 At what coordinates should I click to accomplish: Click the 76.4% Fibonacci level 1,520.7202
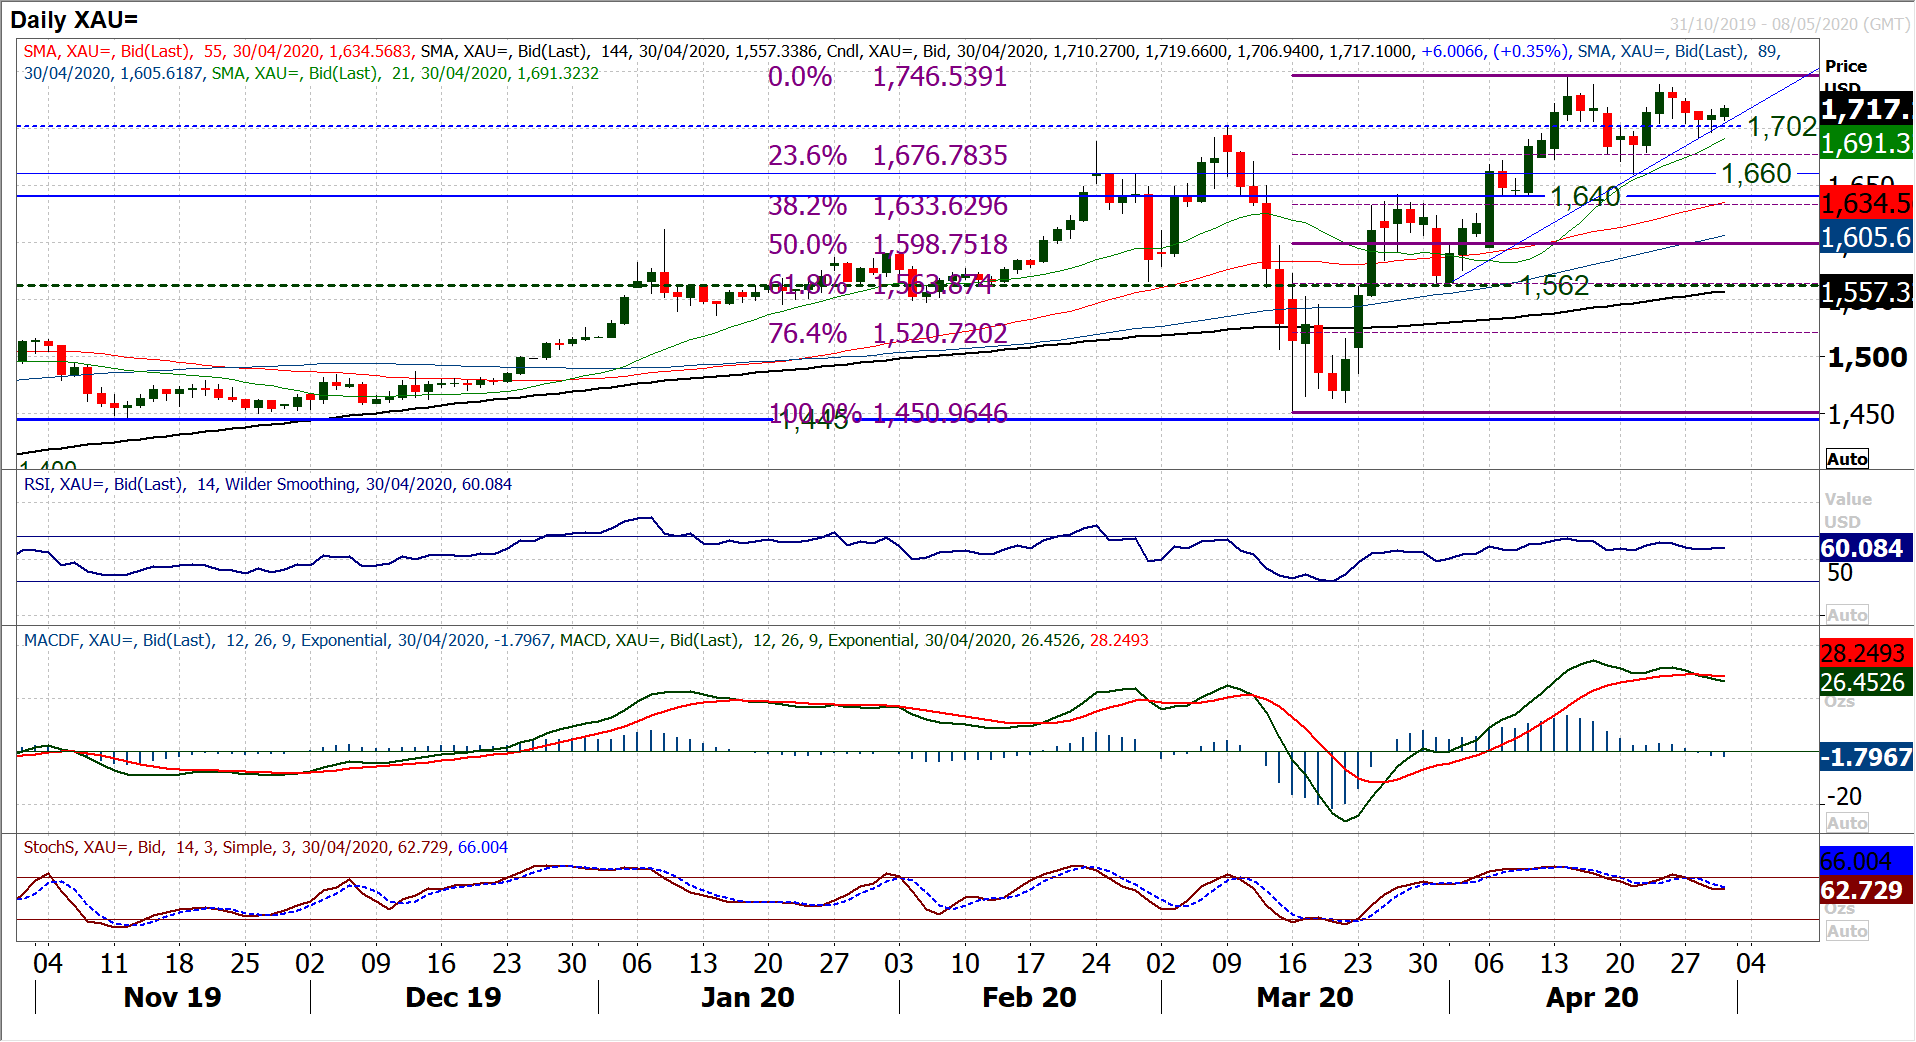[888, 333]
